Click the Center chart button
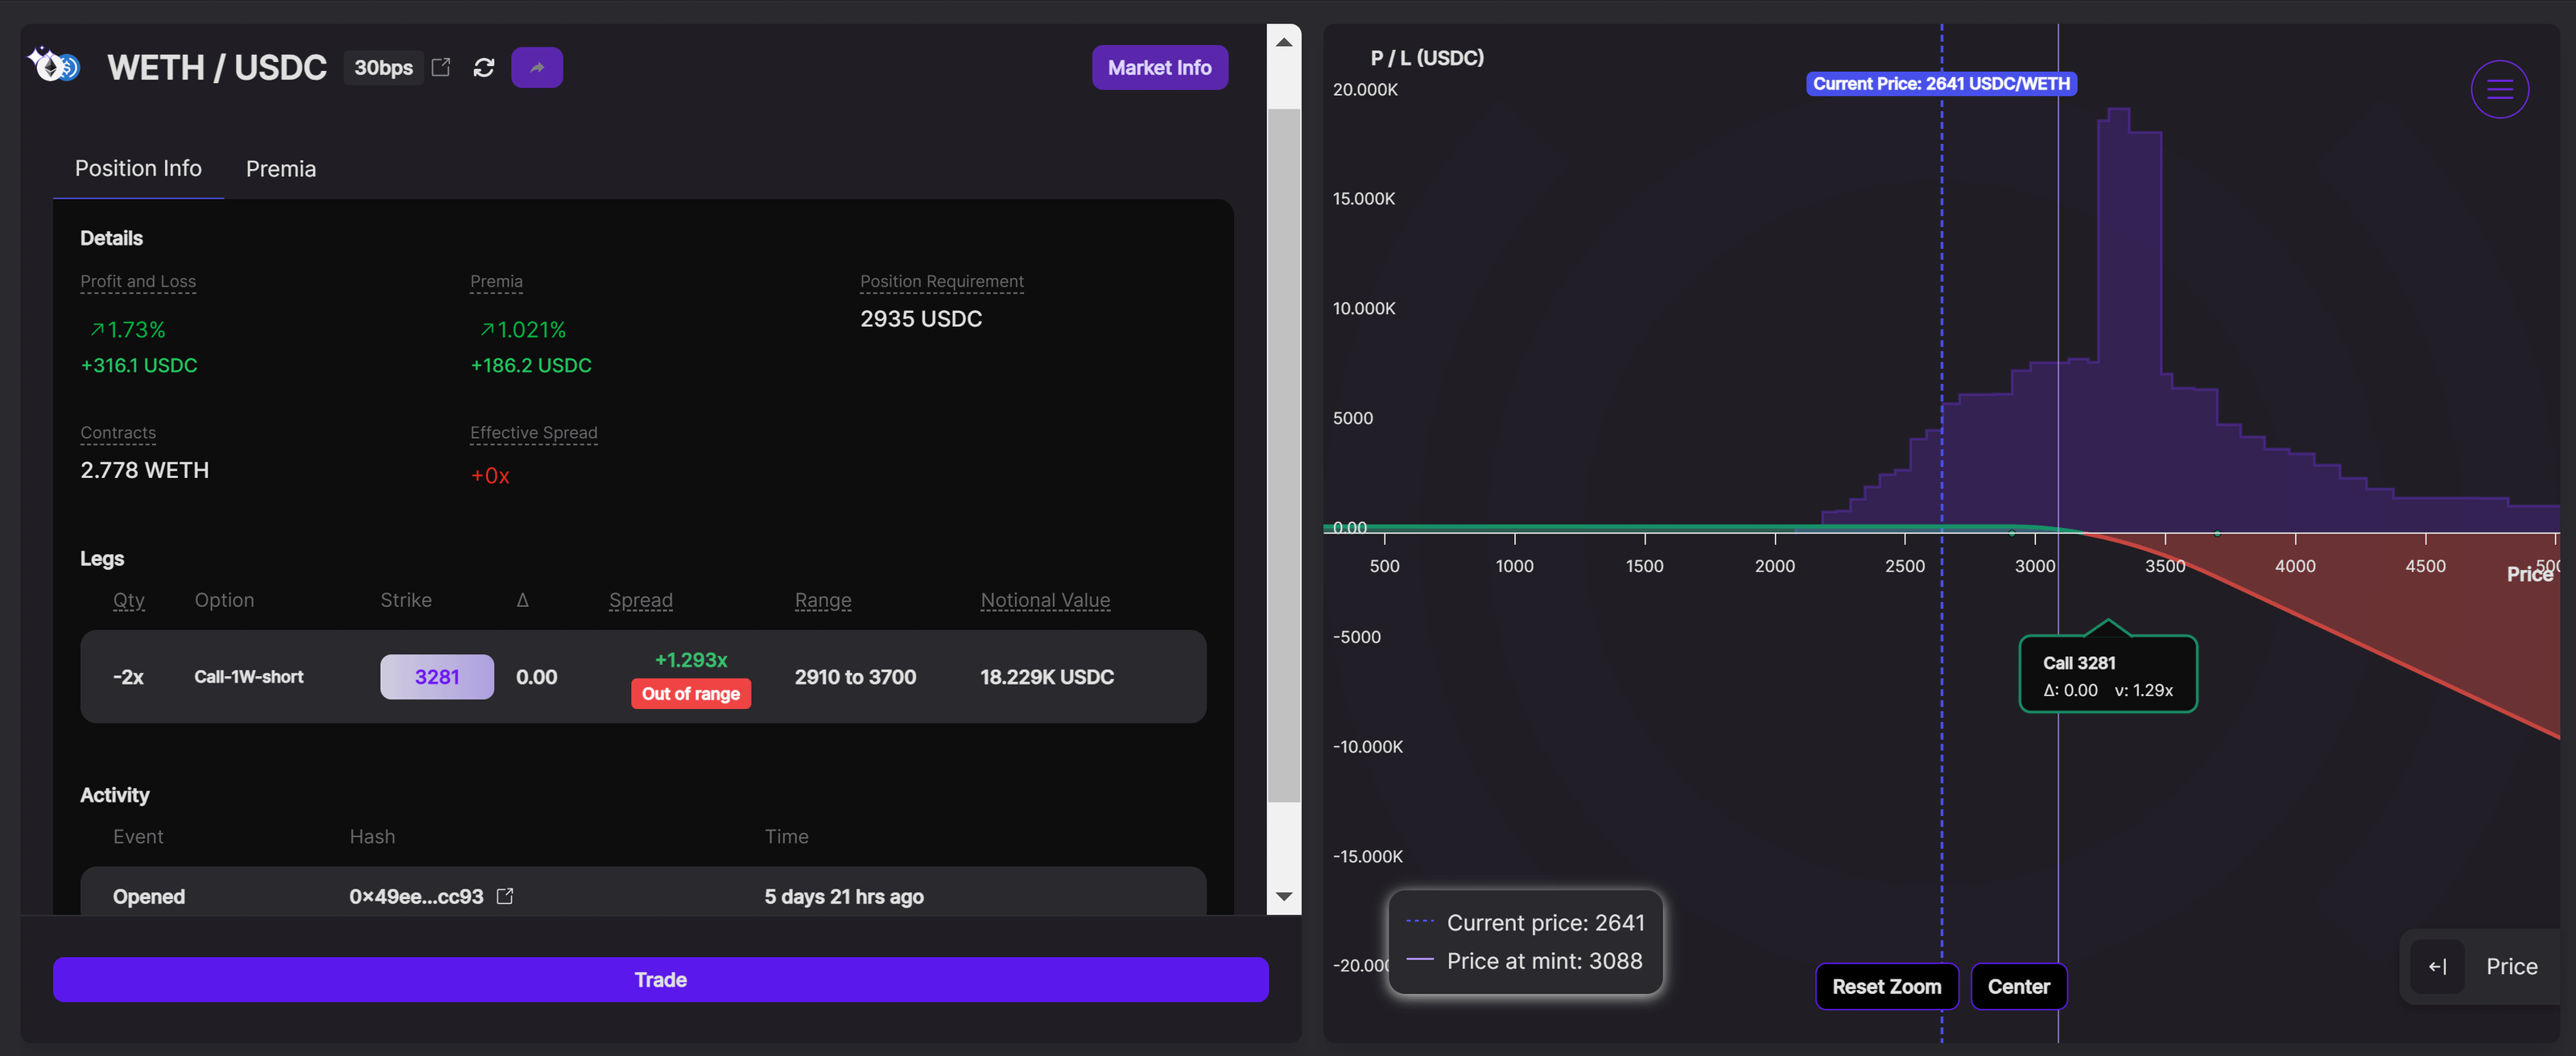The height and width of the screenshot is (1056, 2576). point(2018,986)
